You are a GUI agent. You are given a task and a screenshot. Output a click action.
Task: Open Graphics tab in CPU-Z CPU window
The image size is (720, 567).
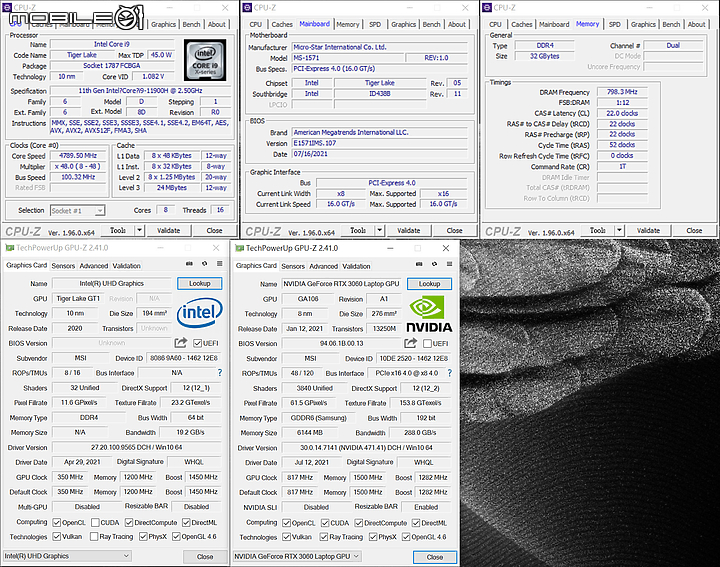tap(163, 24)
